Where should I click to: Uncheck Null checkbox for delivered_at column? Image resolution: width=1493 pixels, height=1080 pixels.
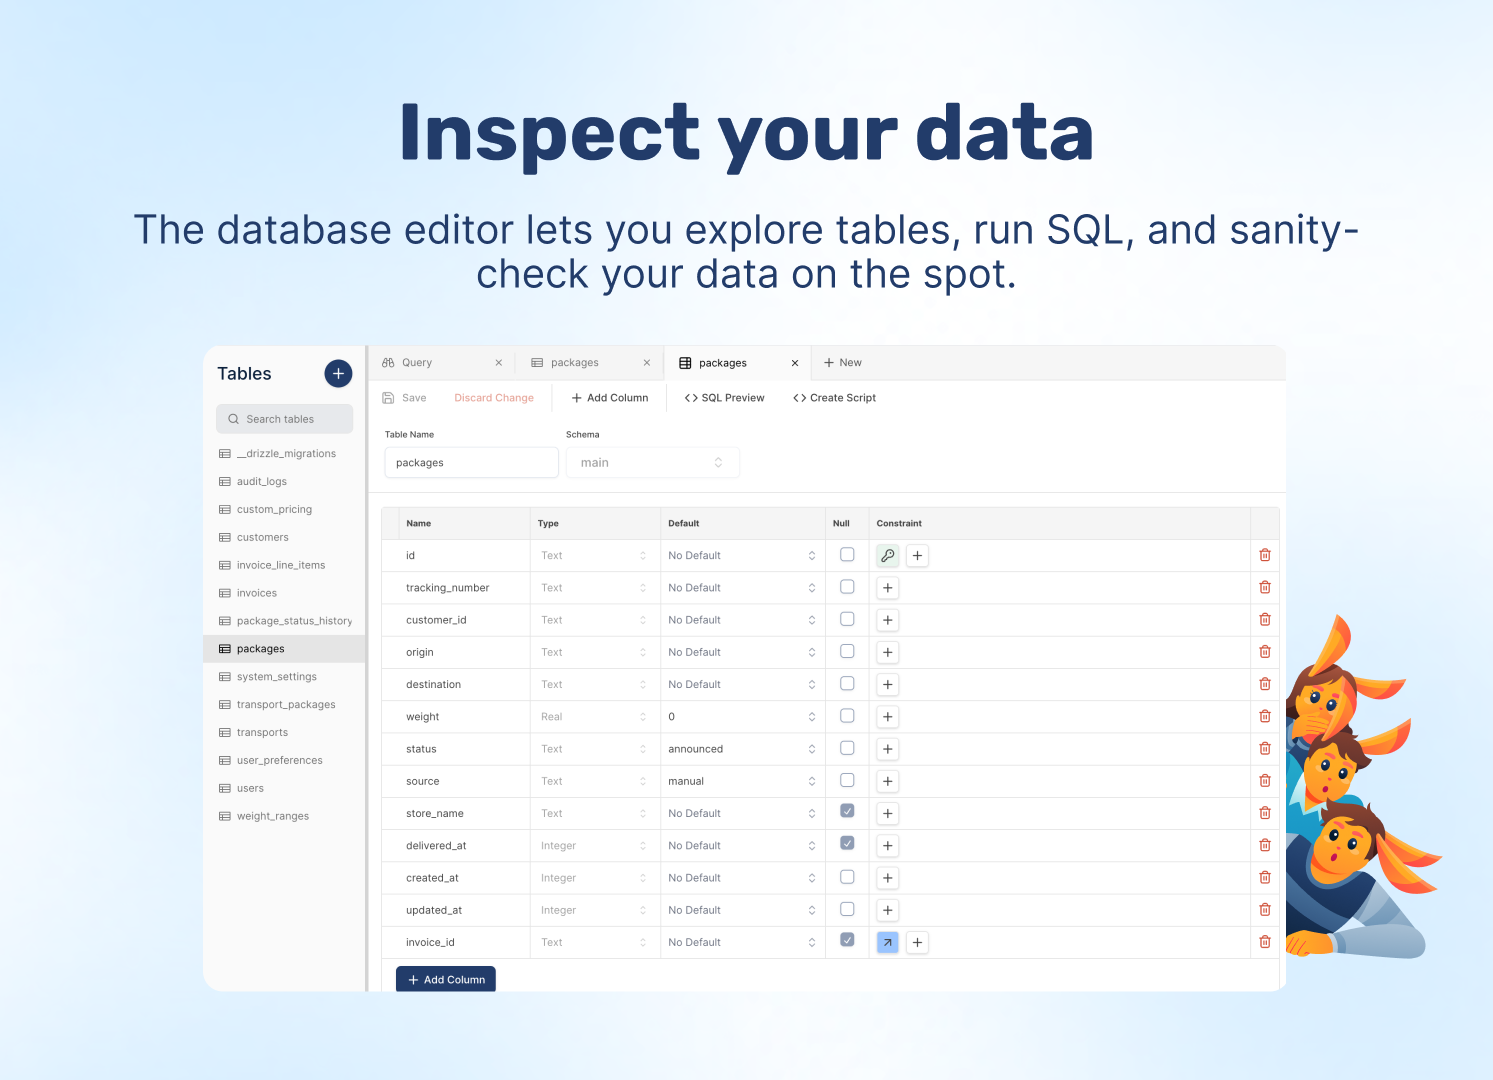pos(847,843)
